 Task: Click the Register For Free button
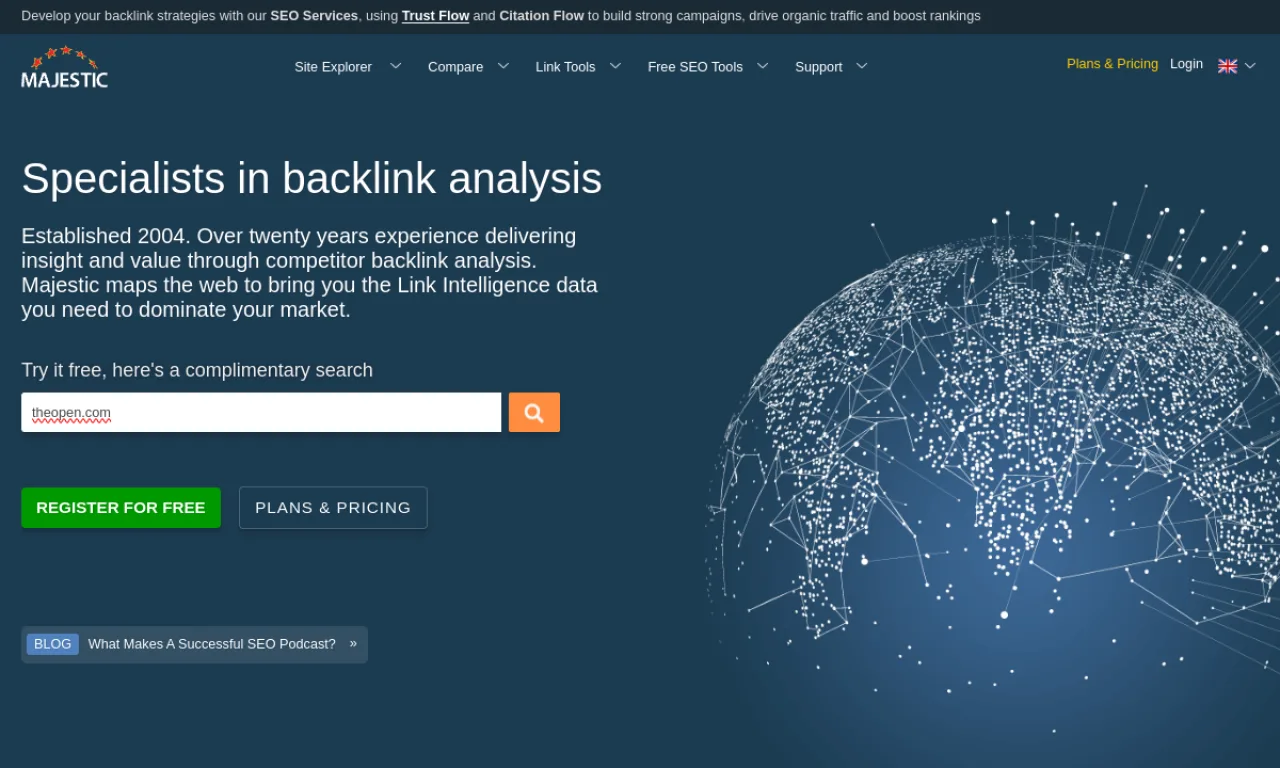tap(121, 508)
